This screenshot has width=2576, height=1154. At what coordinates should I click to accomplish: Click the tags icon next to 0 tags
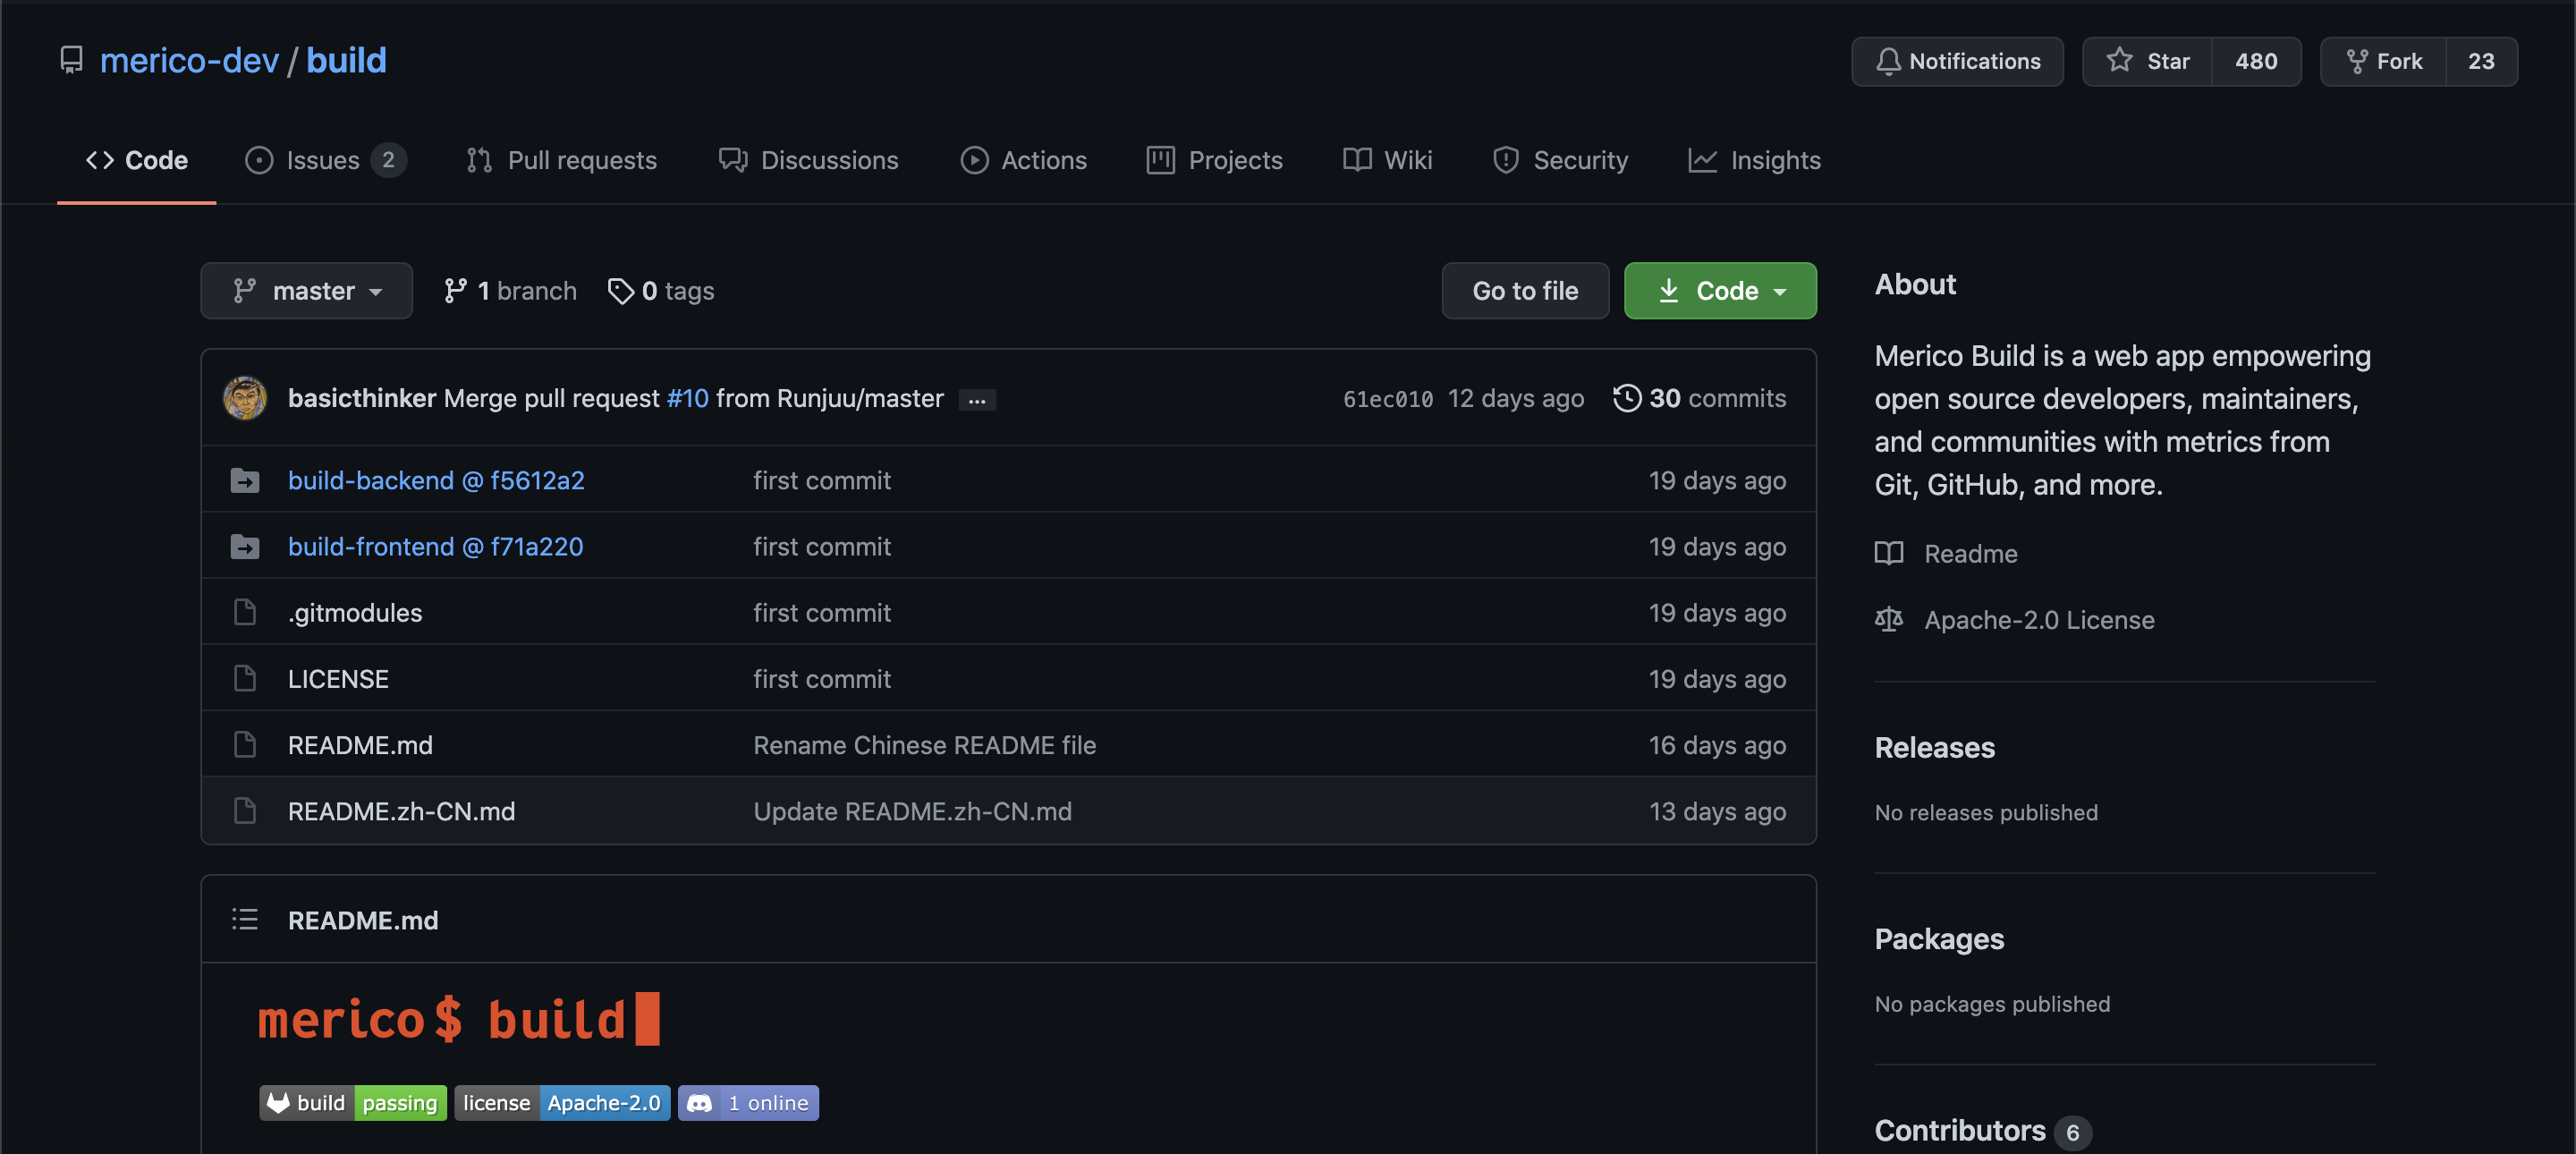coord(621,291)
